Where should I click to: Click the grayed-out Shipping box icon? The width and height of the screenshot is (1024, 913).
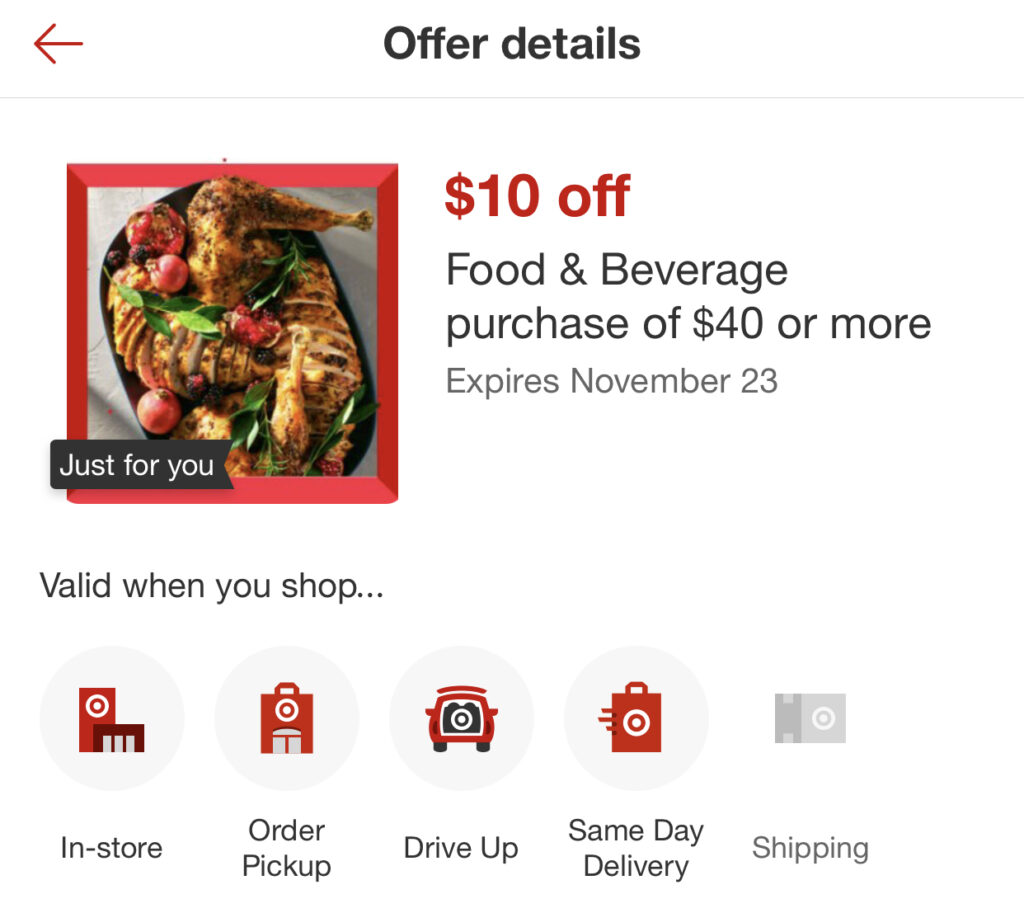(810, 718)
